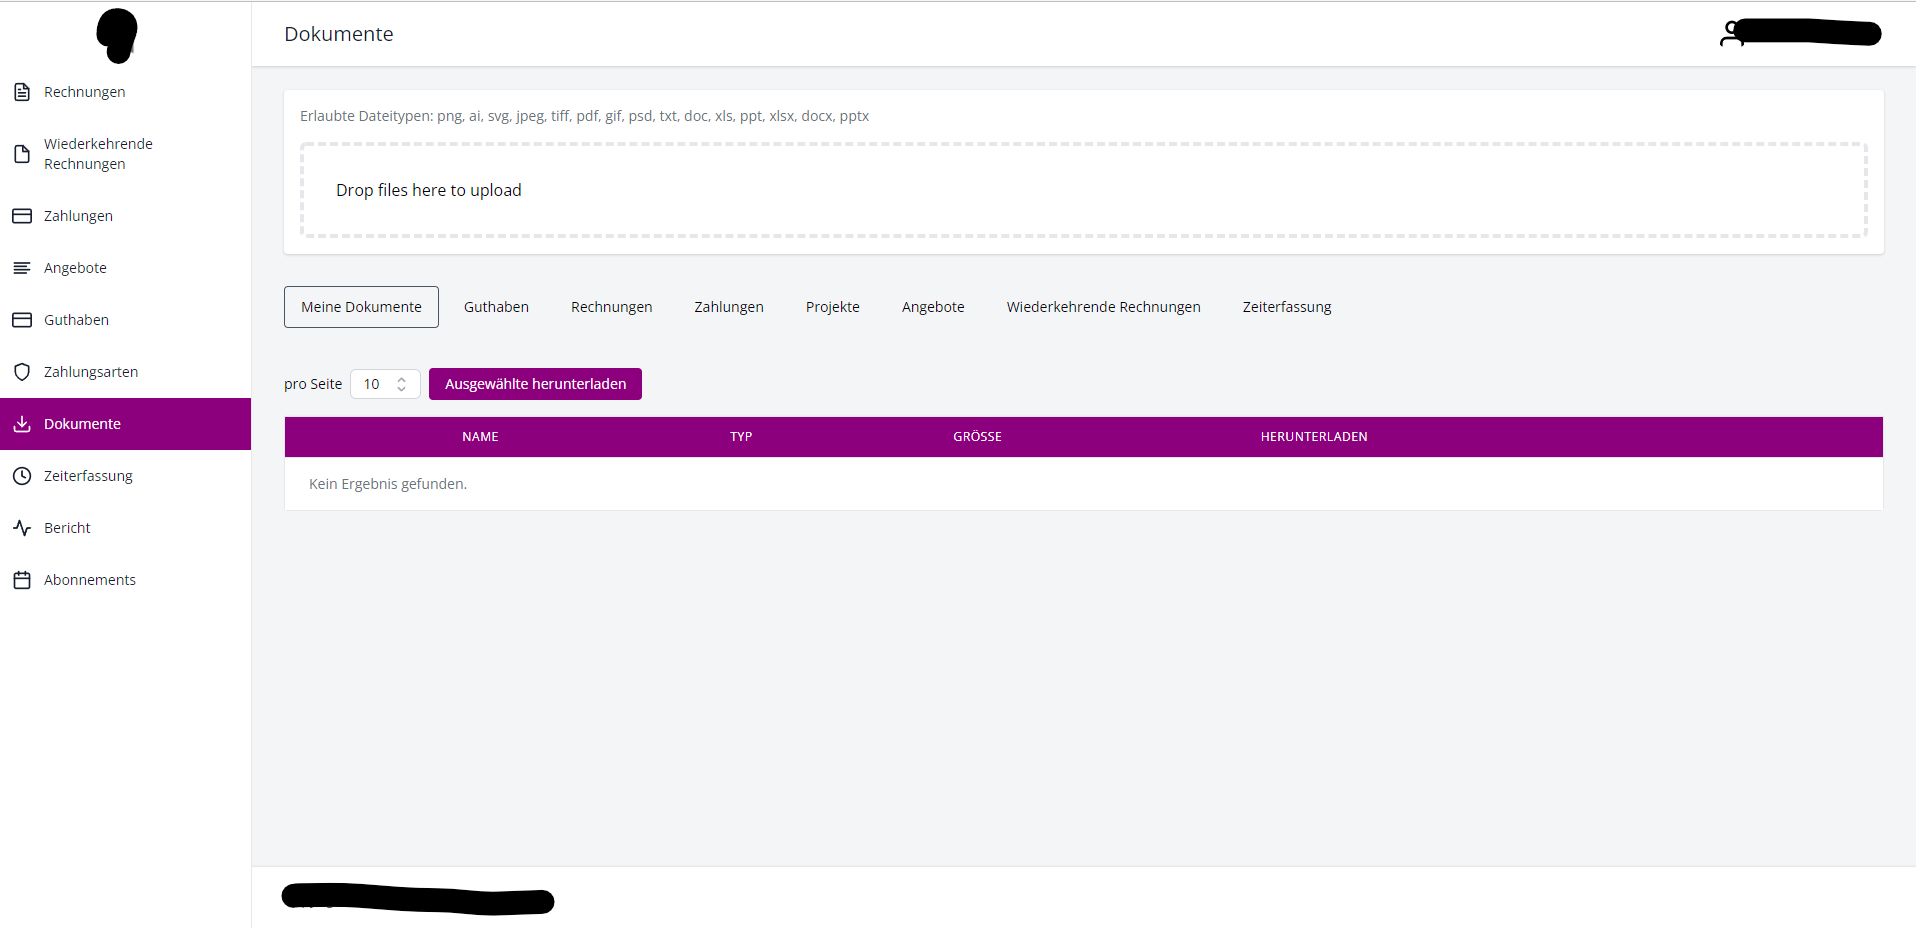Open Angebote using its list icon

point(22,267)
